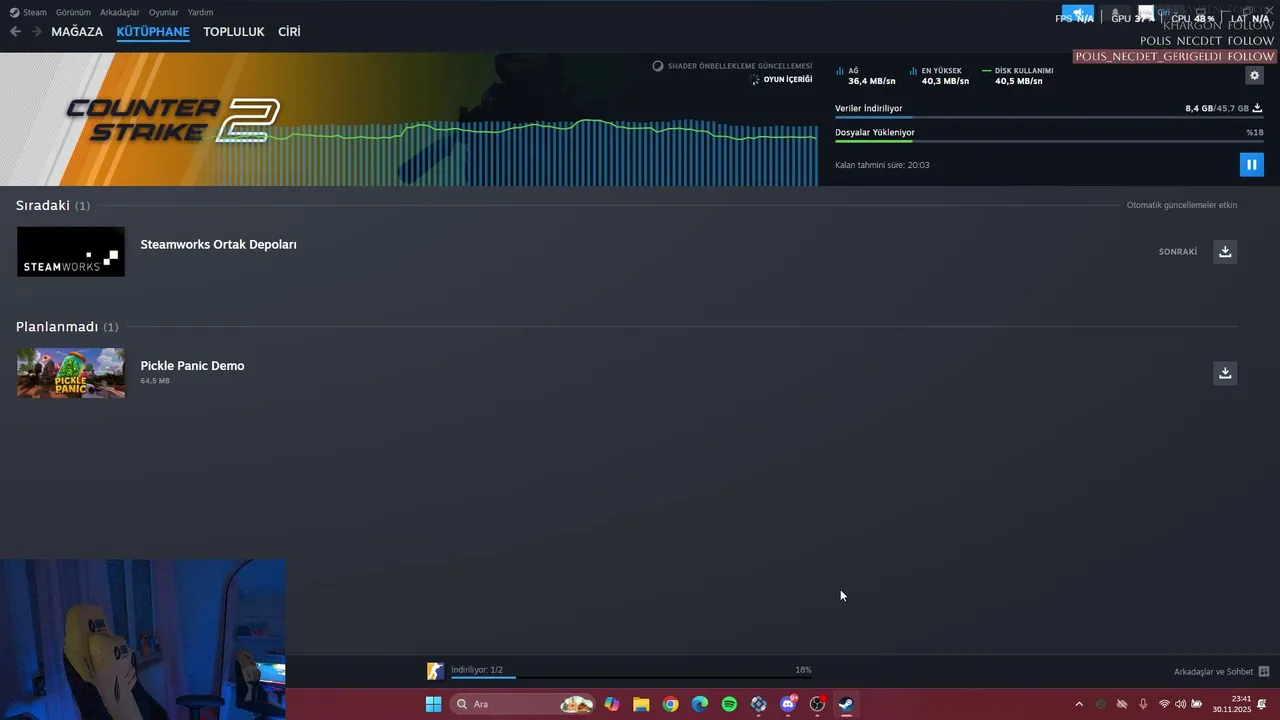Open OBS Studio from the taskbar
Screen dimensions: 1280x720
[x=817, y=704]
